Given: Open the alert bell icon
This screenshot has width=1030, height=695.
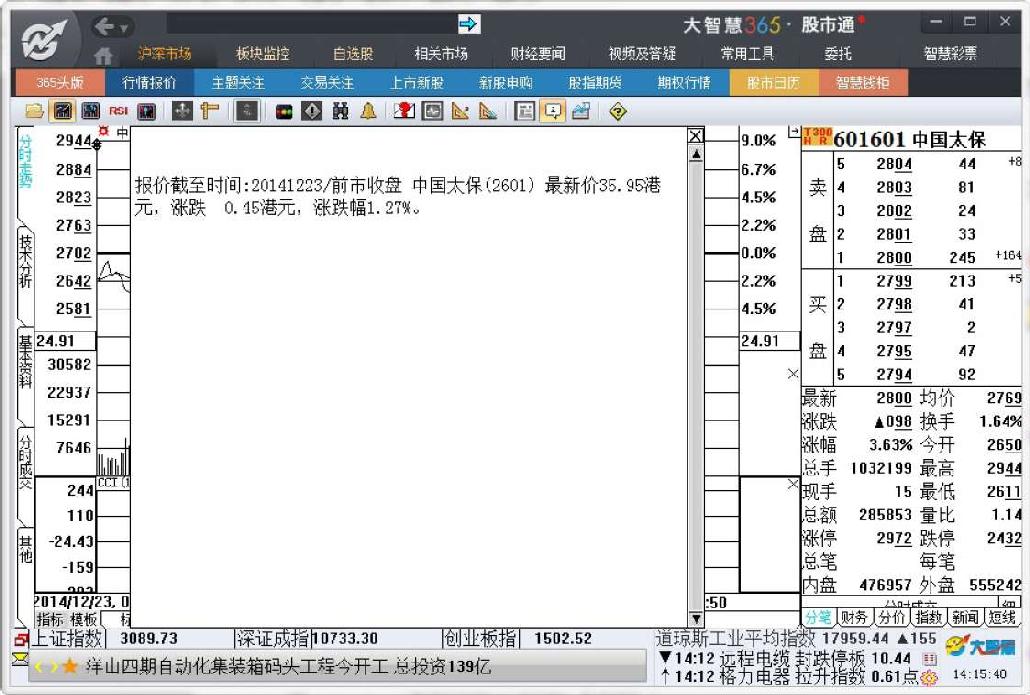Looking at the screenshot, I should 369,111.
